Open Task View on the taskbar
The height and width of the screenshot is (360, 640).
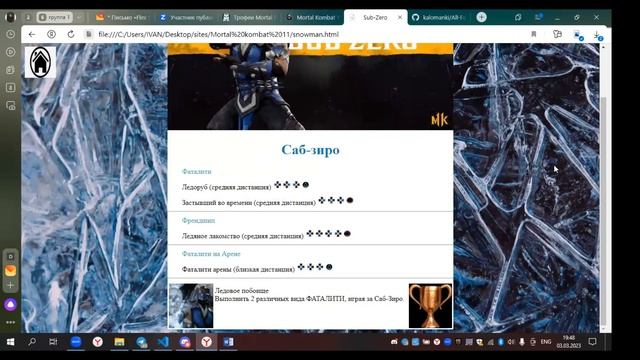53,342
